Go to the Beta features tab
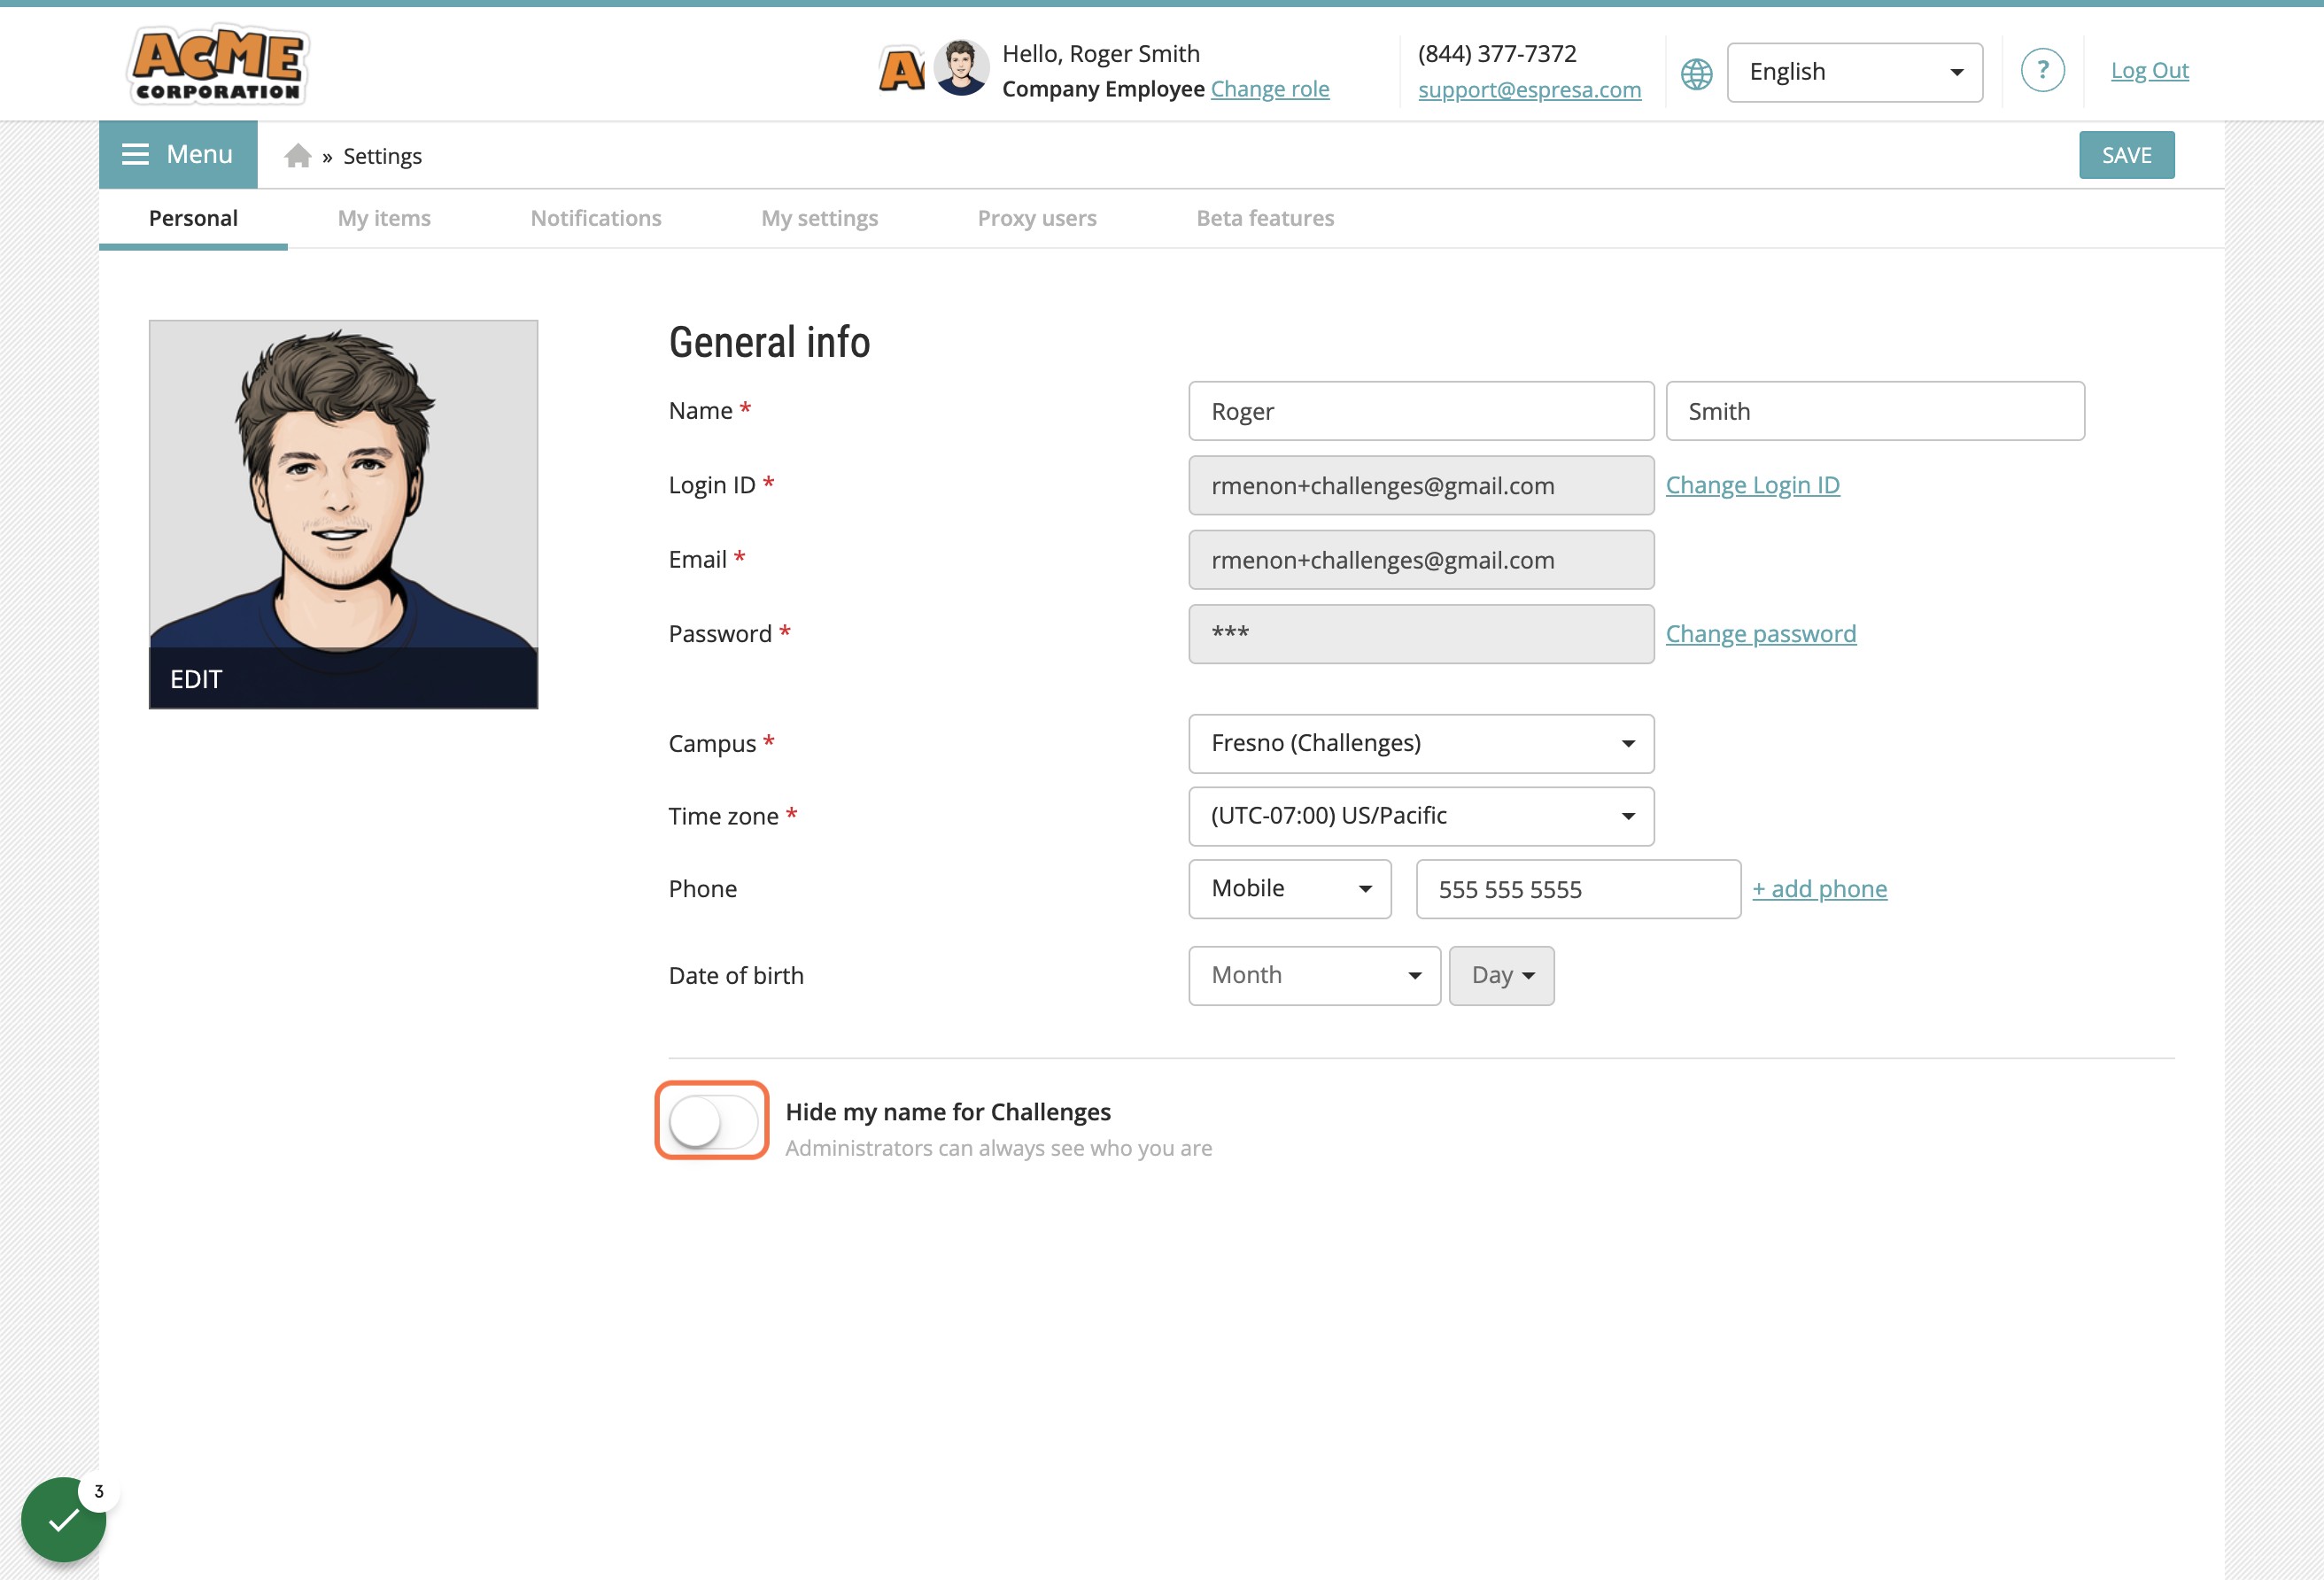Viewport: 2324px width, 1580px height. (x=1265, y=218)
